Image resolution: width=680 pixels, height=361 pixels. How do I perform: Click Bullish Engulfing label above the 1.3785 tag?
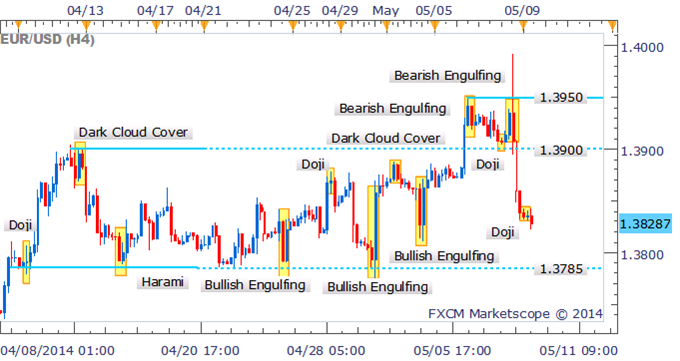[444, 256]
